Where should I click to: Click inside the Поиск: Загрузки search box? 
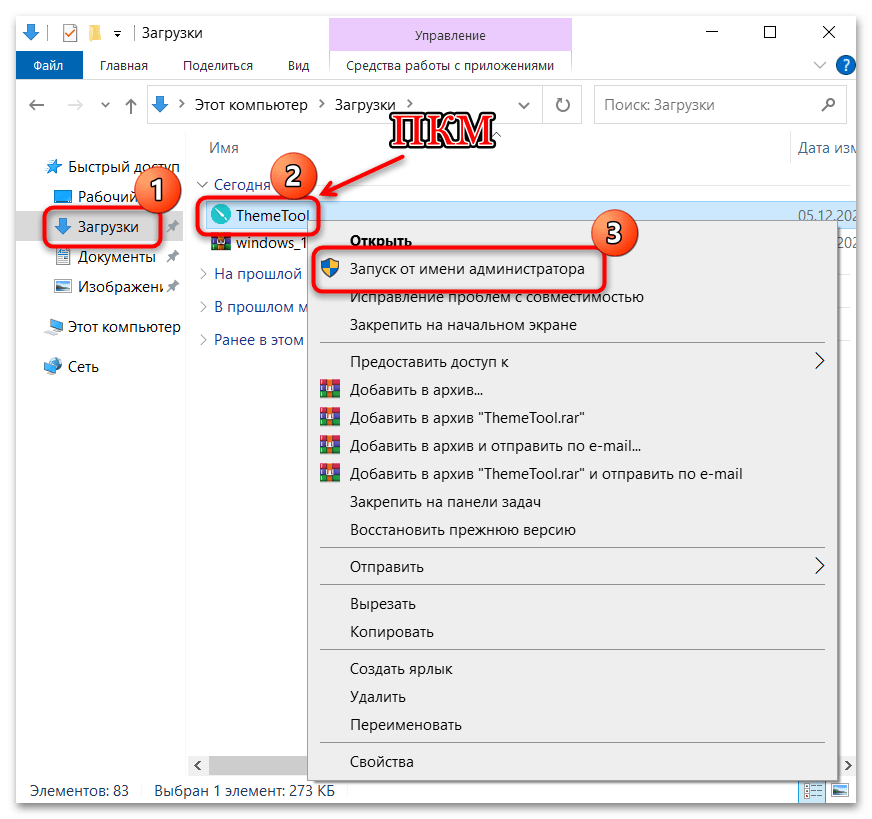[x=700, y=104]
